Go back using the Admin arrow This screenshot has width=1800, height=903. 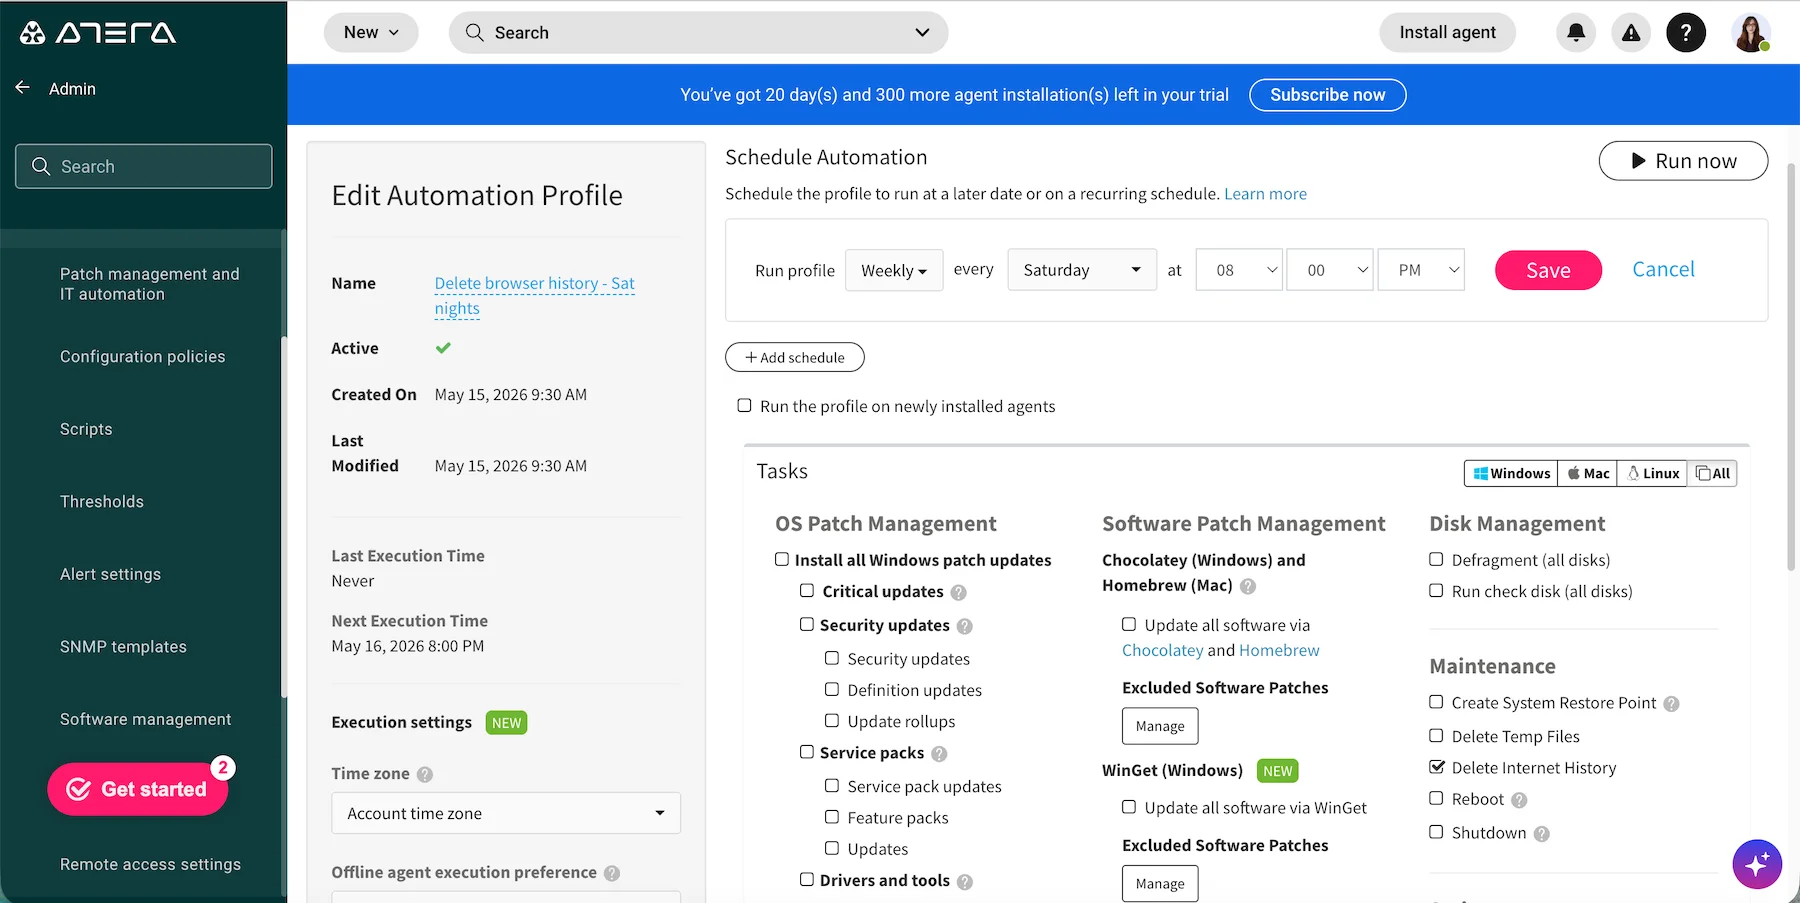[22, 88]
